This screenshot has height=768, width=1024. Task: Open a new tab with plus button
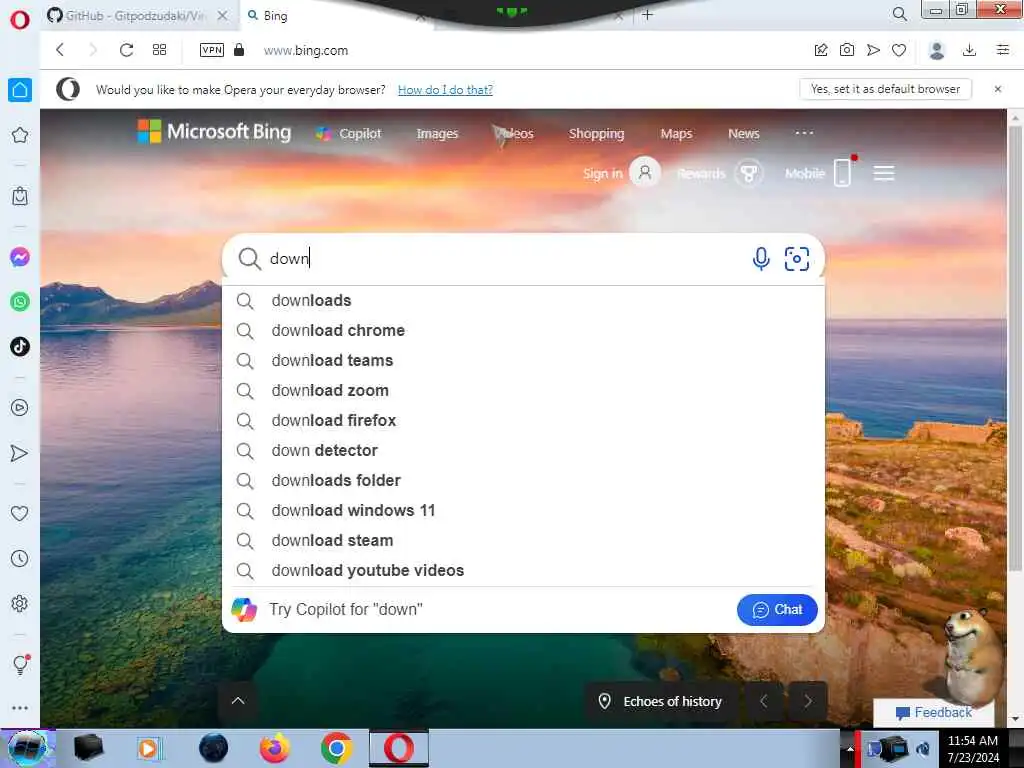point(647,14)
